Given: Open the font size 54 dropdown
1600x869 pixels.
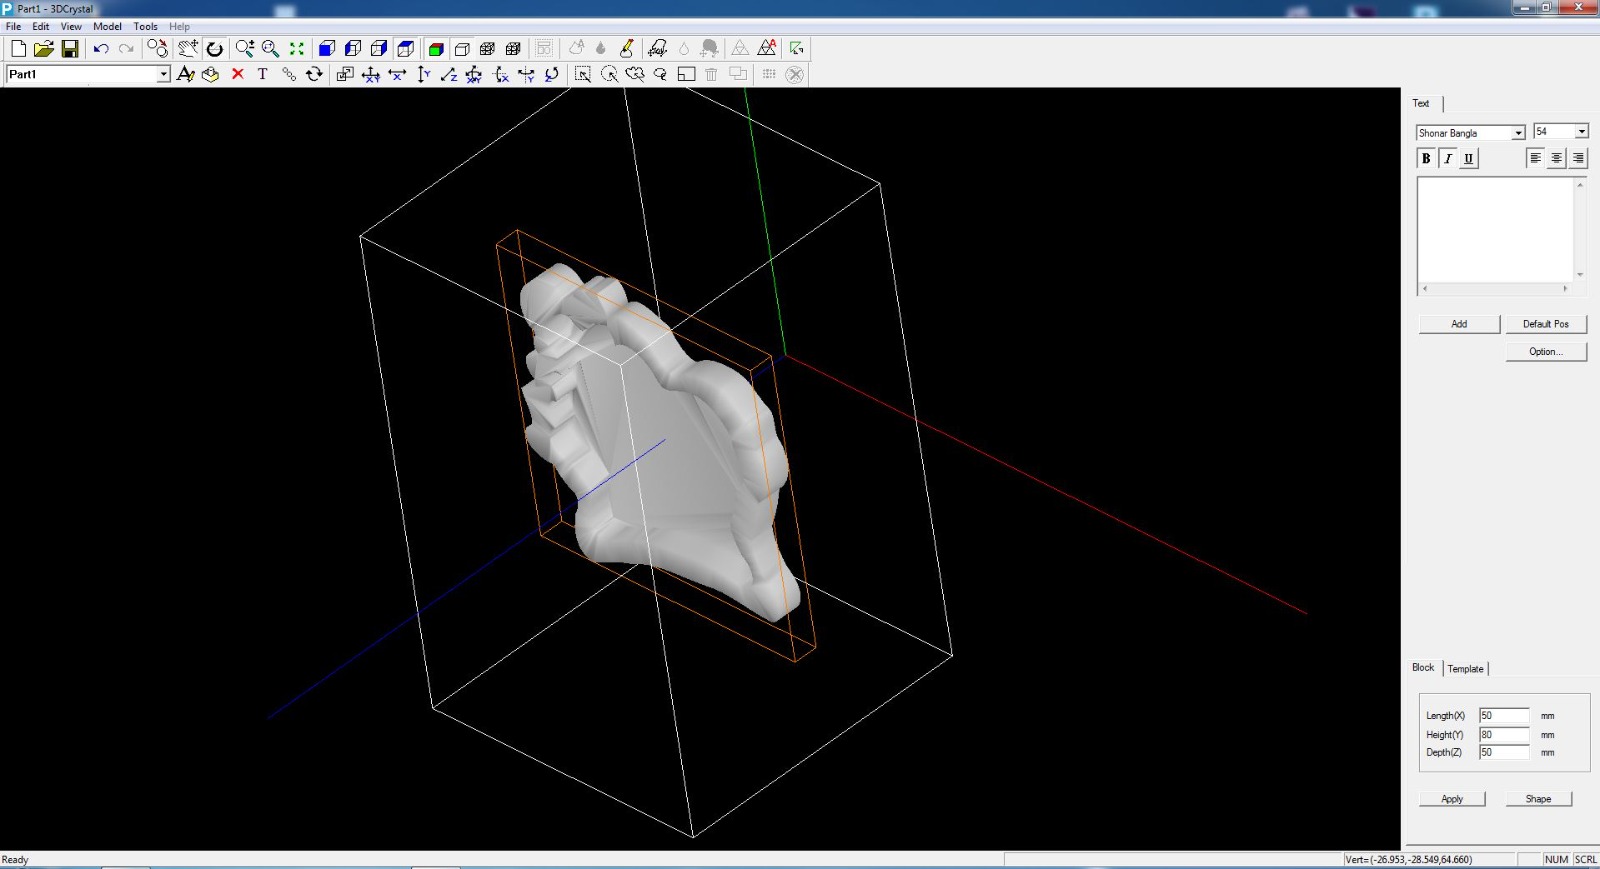Looking at the screenshot, I should (1581, 132).
